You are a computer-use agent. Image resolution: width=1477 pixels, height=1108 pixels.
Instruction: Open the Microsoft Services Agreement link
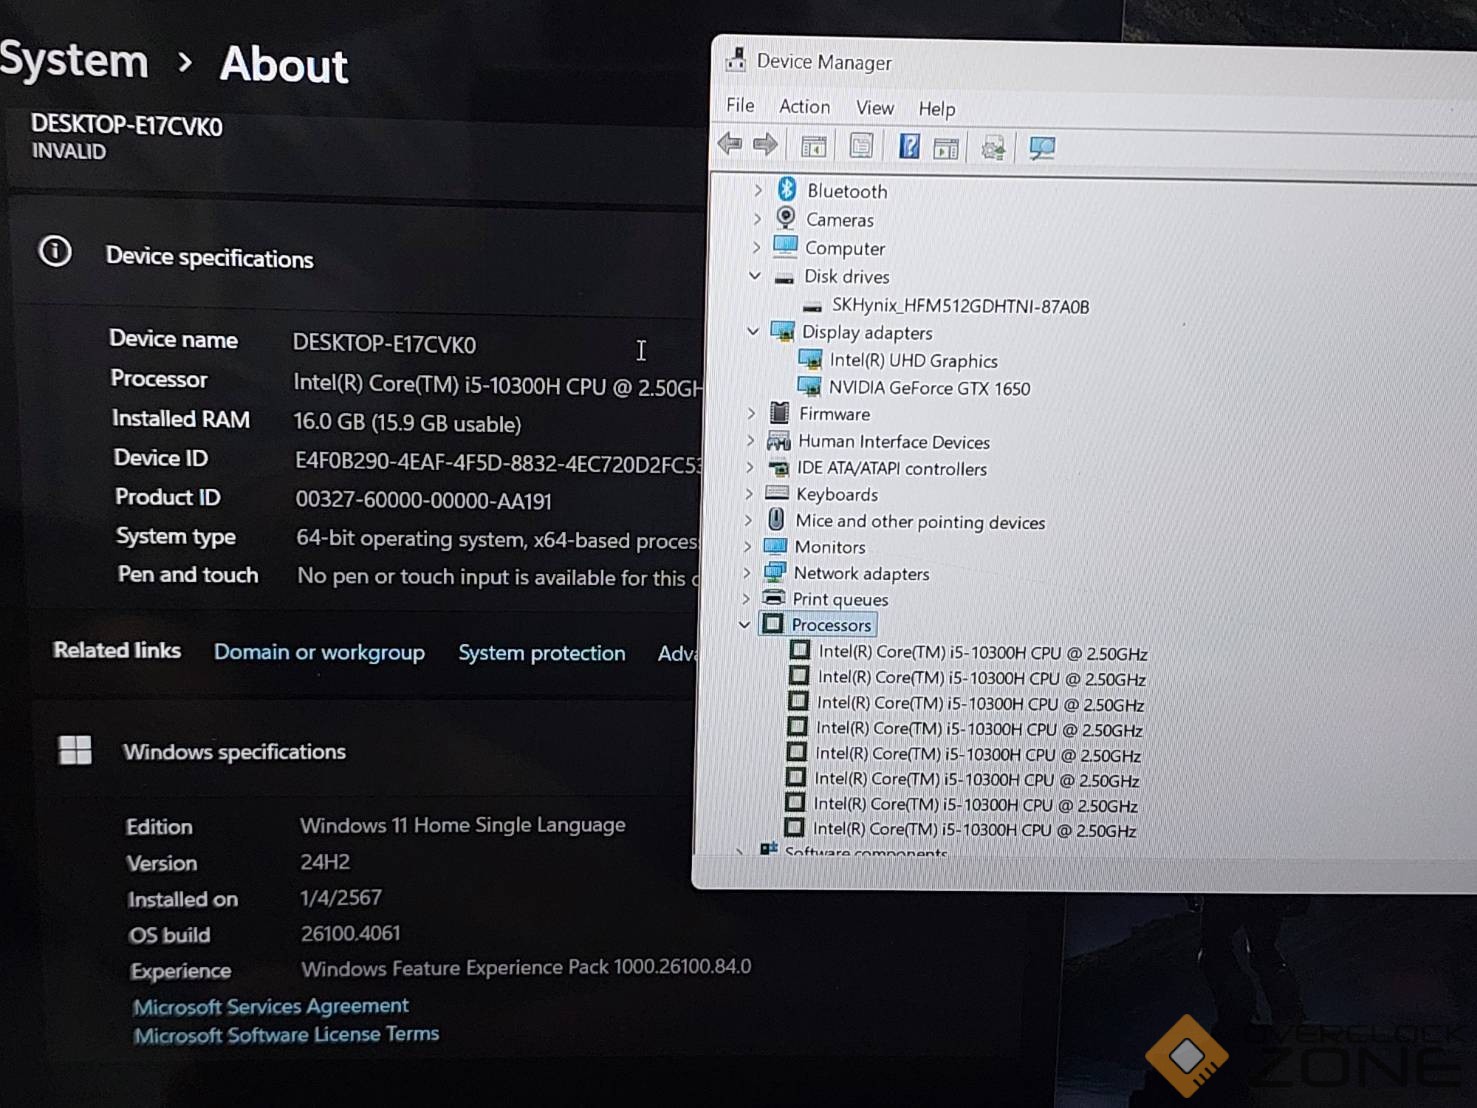pyautogui.click(x=271, y=1006)
